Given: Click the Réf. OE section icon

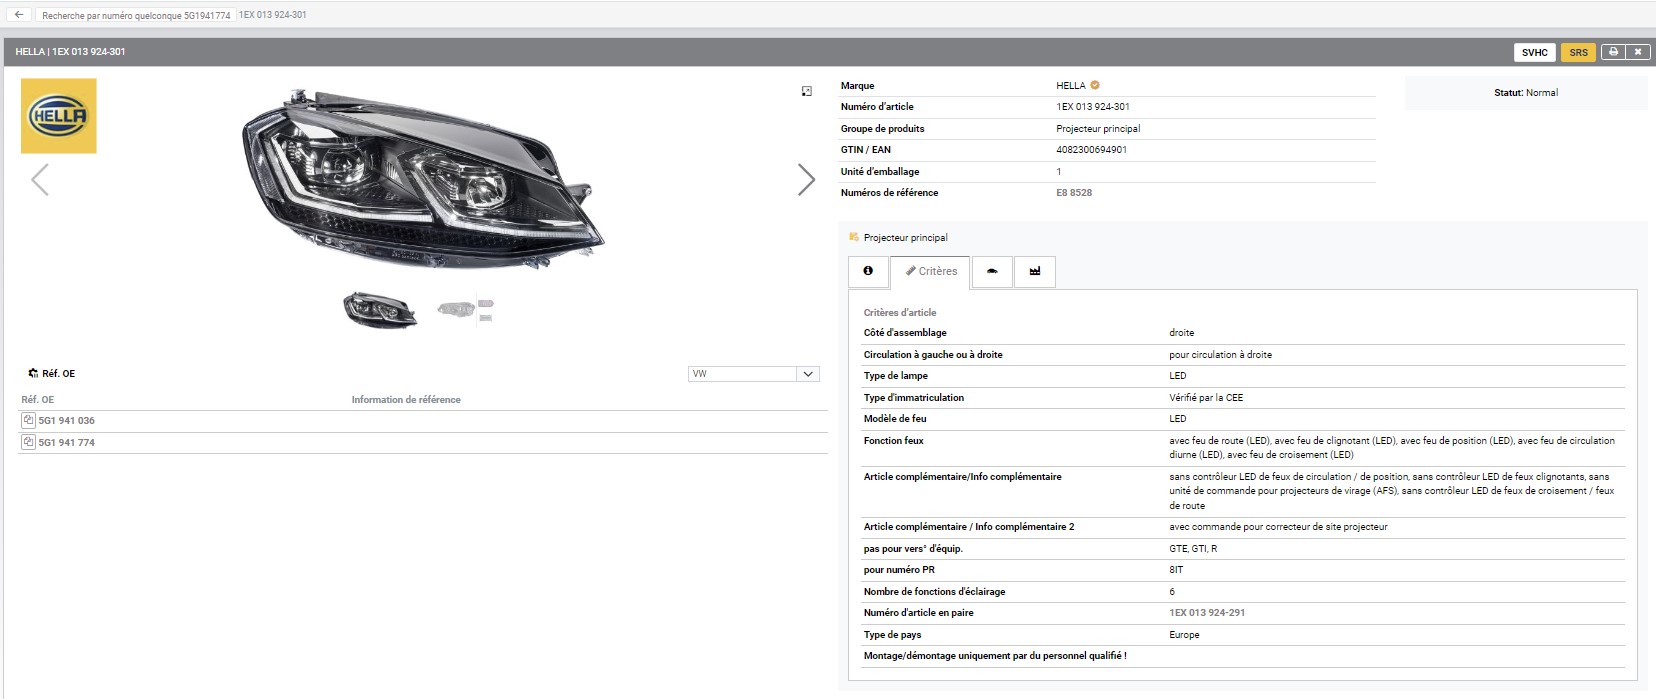Looking at the screenshot, I should 33,373.
